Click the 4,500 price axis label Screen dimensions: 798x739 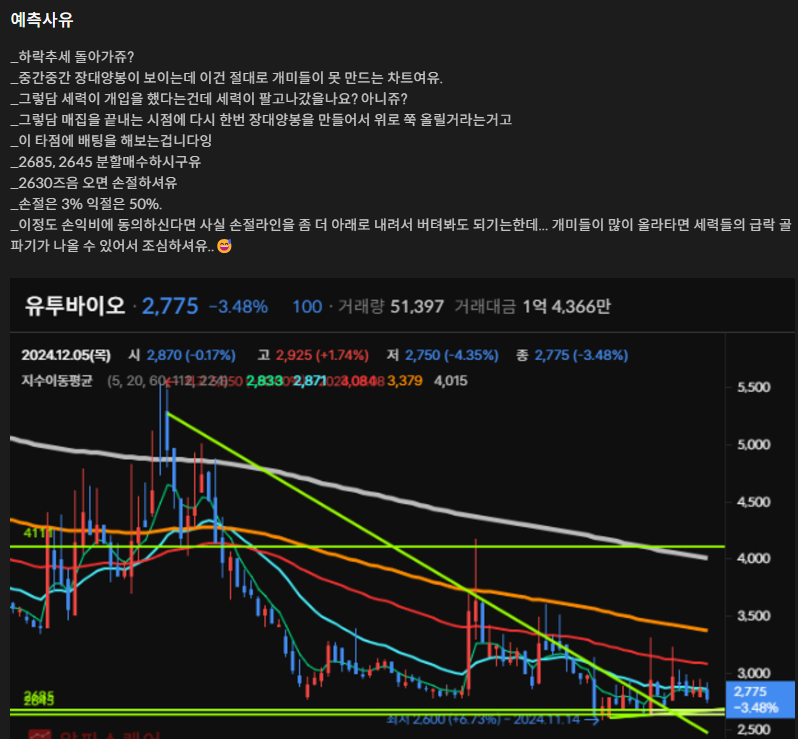click(x=754, y=502)
